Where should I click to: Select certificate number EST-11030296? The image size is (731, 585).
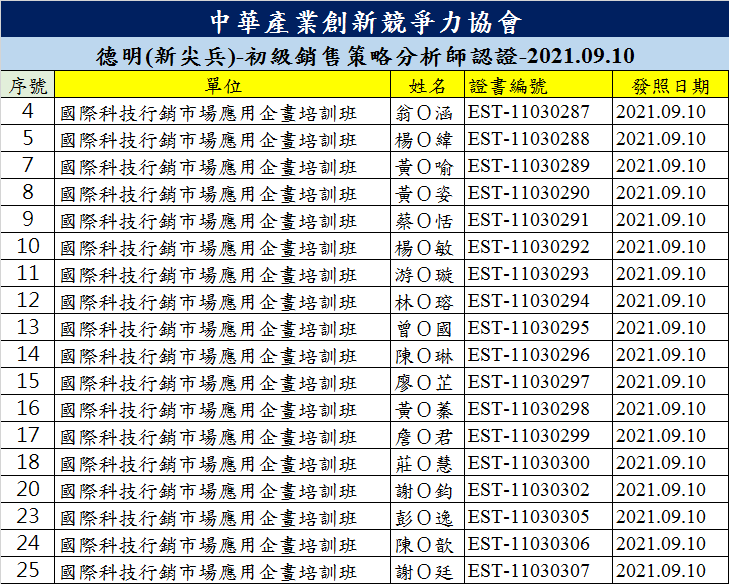coord(529,355)
